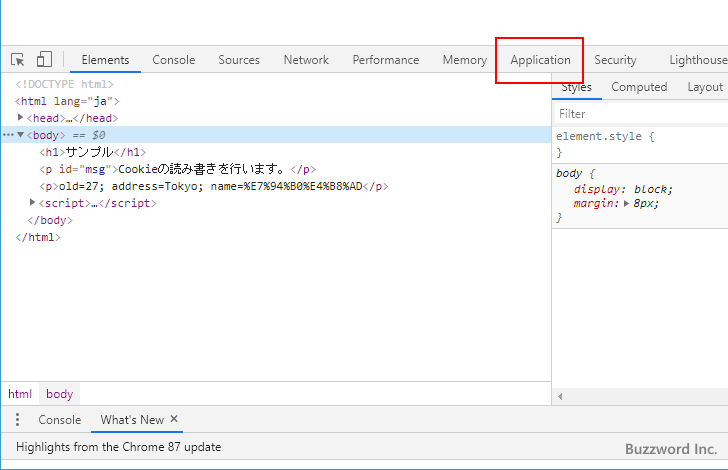Screen dimensions: 728x470
Task: Open the drawer three-dot menu icon
Action: point(17,419)
